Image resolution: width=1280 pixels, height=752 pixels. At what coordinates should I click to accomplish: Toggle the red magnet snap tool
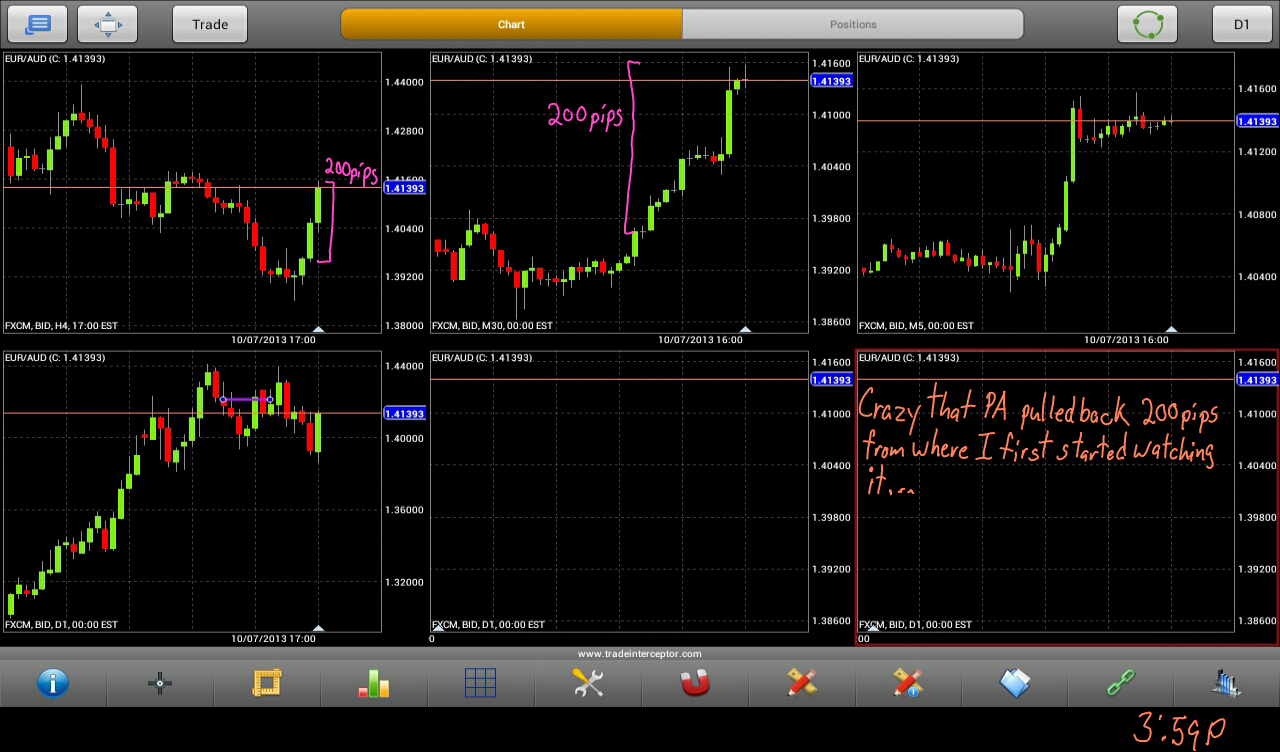tap(694, 683)
